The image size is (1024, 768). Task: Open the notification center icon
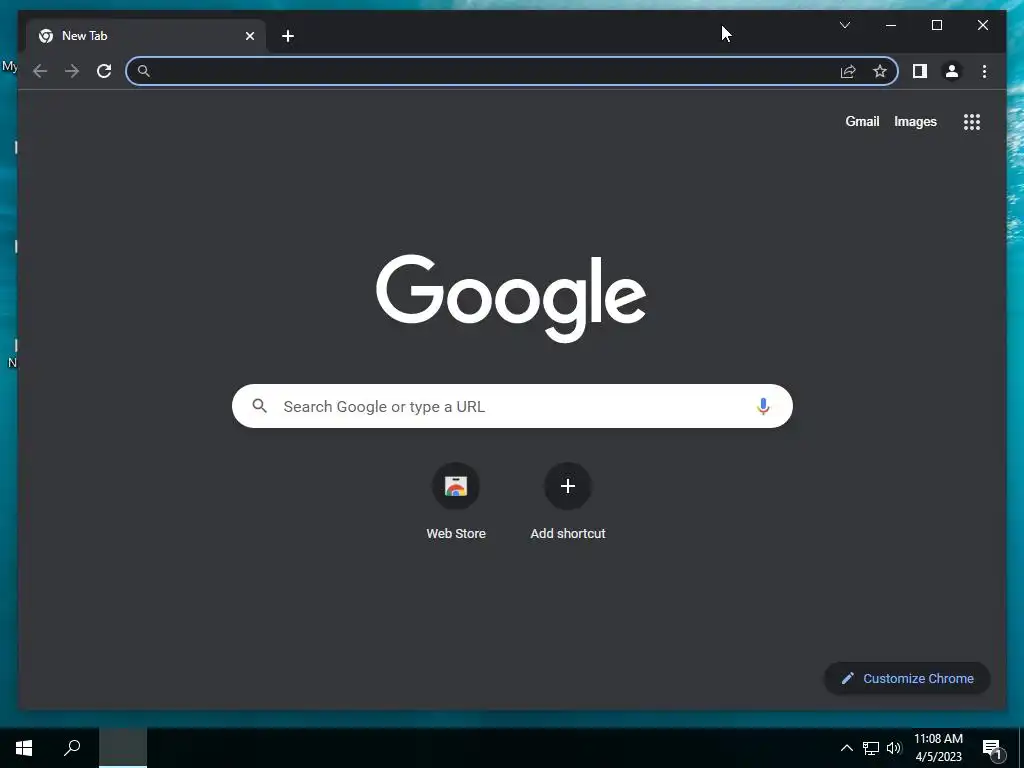click(993, 750)
